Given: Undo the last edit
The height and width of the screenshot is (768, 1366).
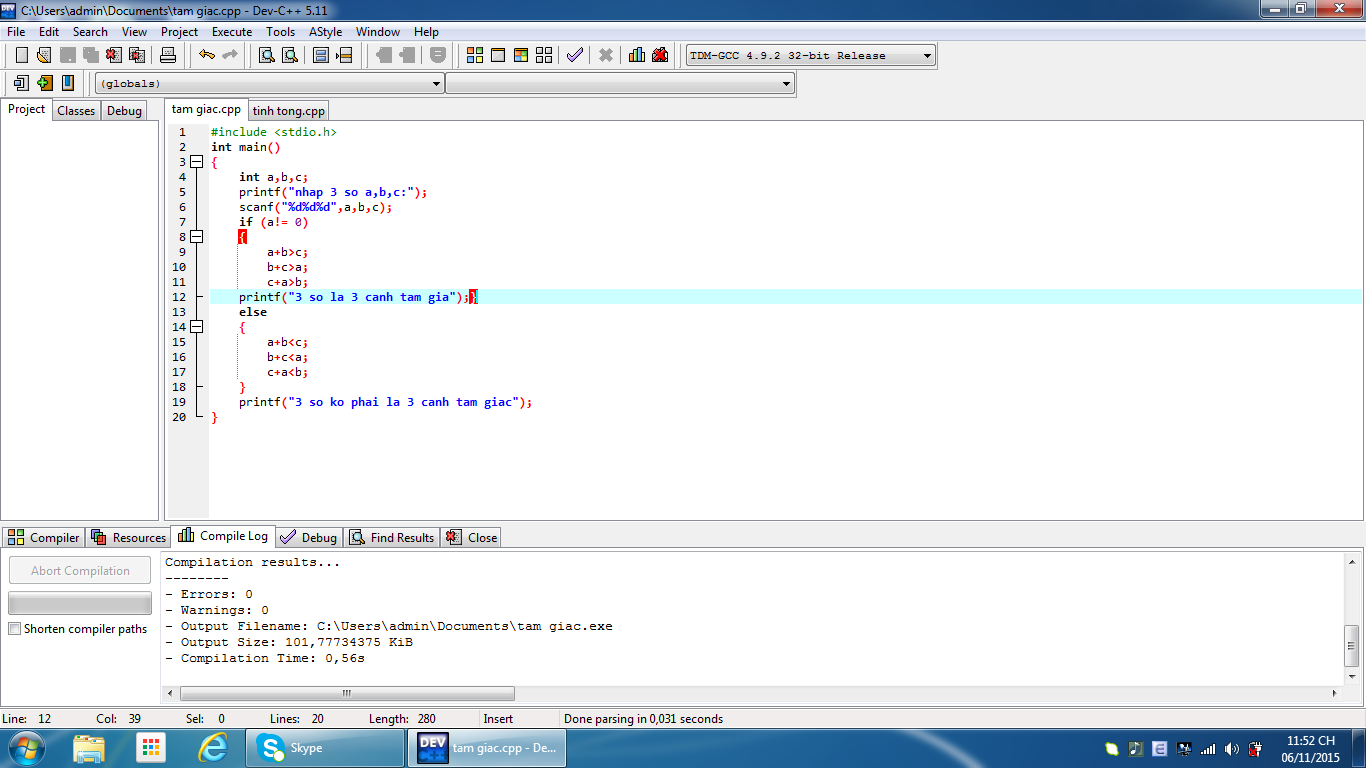Looking at the screenshot, I should pos(207,55).
